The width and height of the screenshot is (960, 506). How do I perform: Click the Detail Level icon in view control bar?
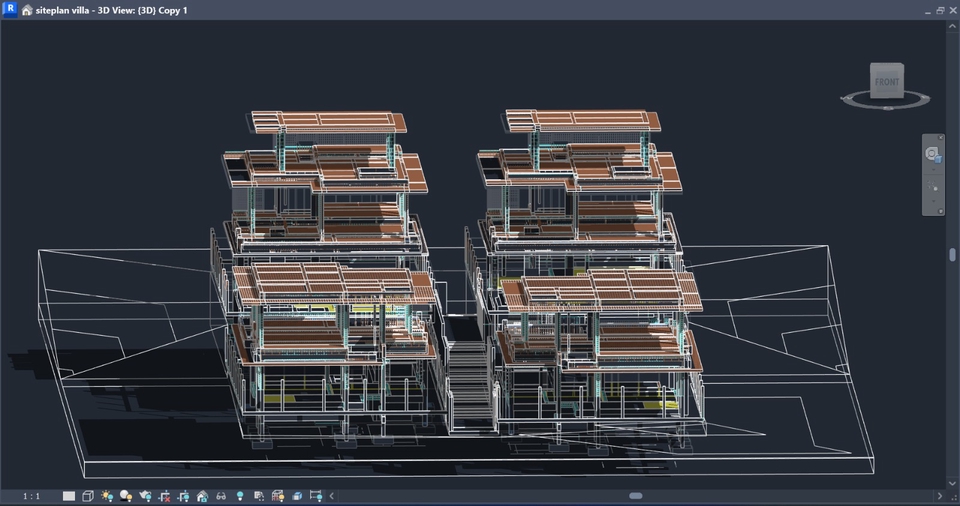tap(69, 496)
